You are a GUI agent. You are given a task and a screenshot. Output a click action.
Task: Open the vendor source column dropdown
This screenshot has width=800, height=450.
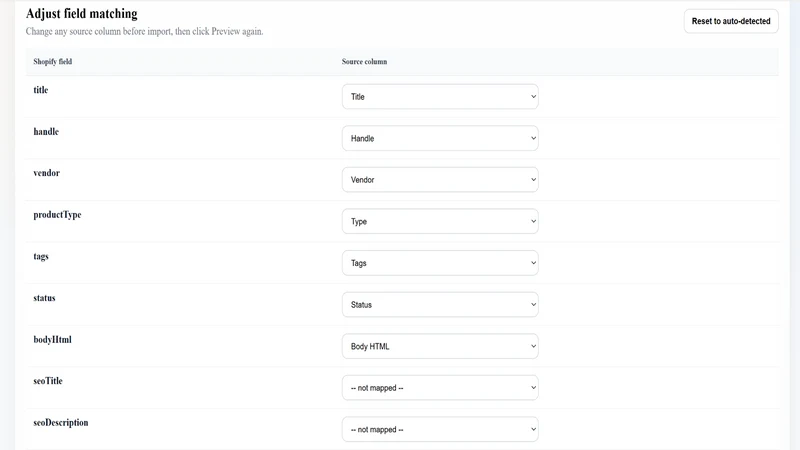coord(440,180)
